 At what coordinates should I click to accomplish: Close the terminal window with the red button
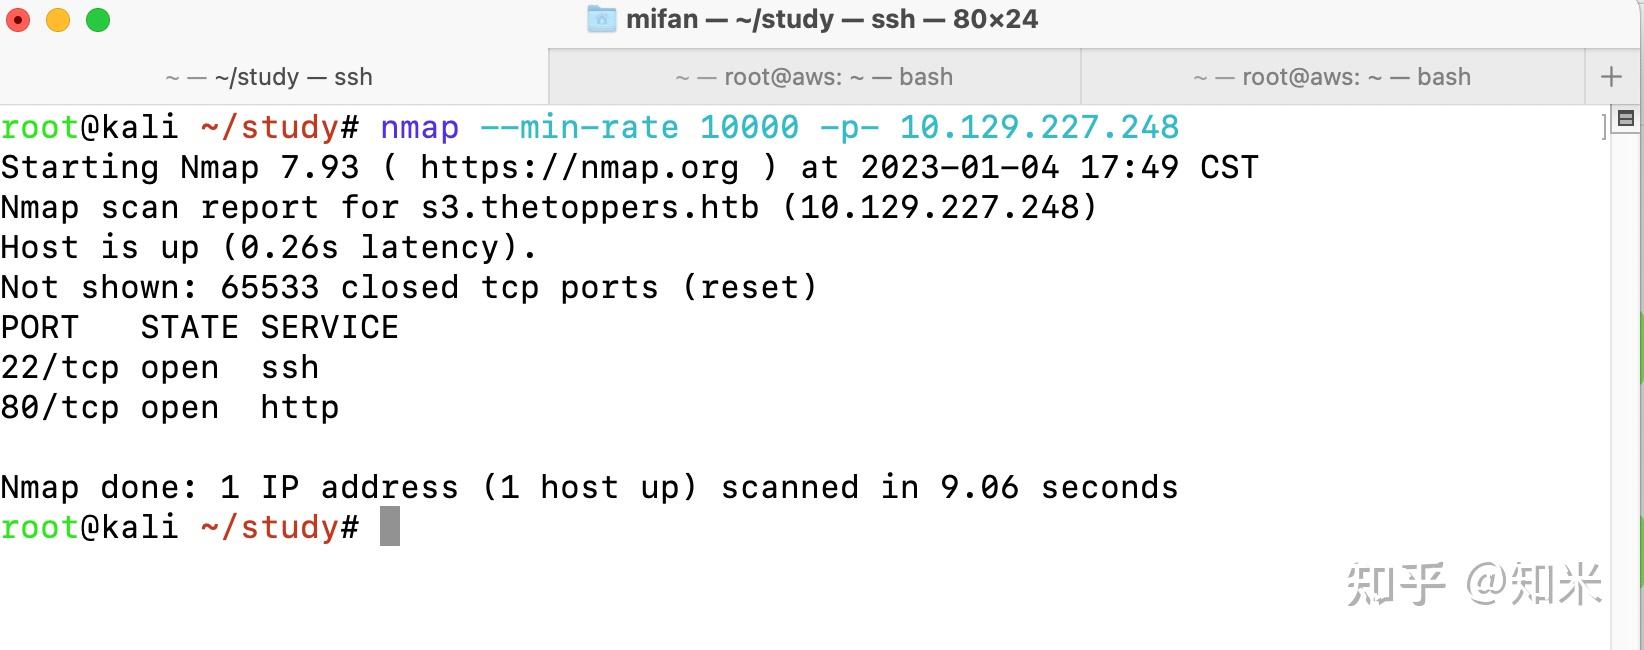click(x=18, y=20)
